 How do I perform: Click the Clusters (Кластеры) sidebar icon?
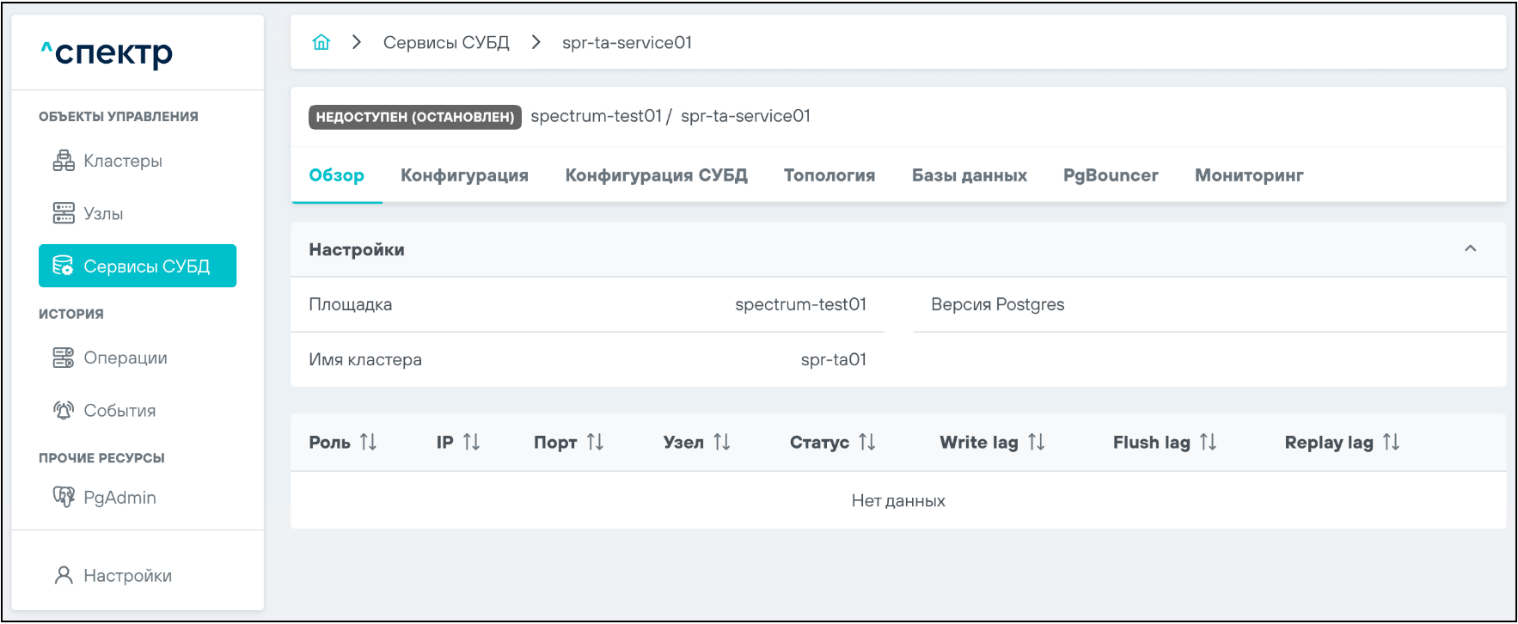(x=63, y=161)
